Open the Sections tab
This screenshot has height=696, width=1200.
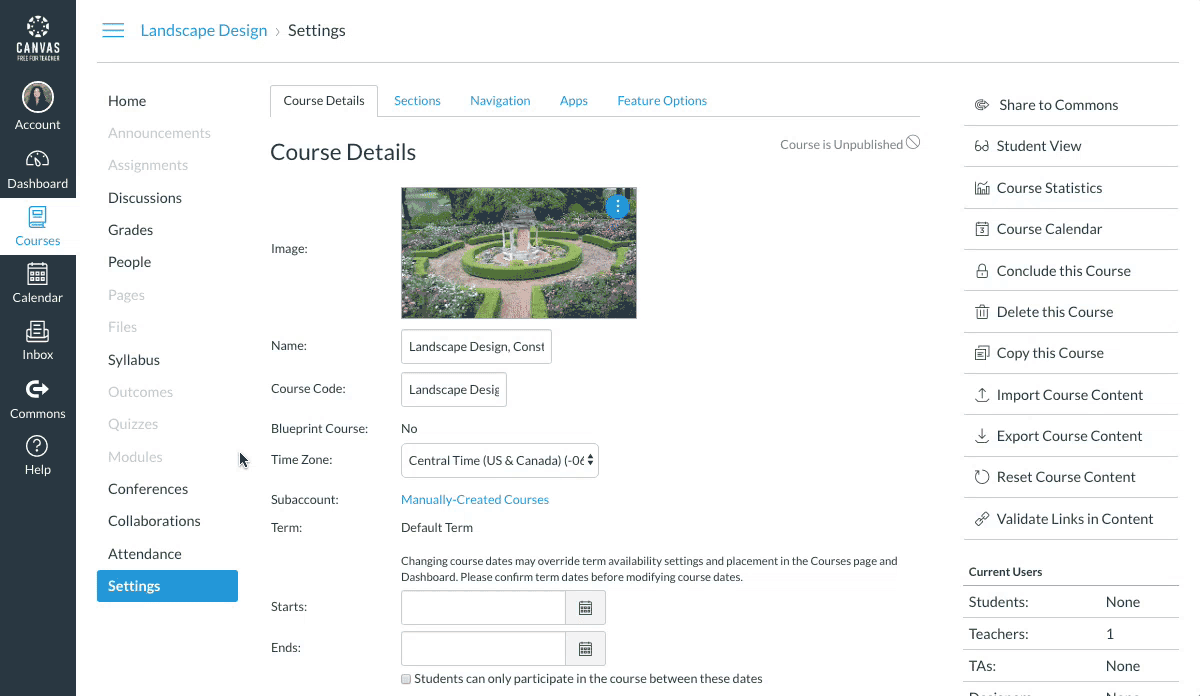click(417, 101)
